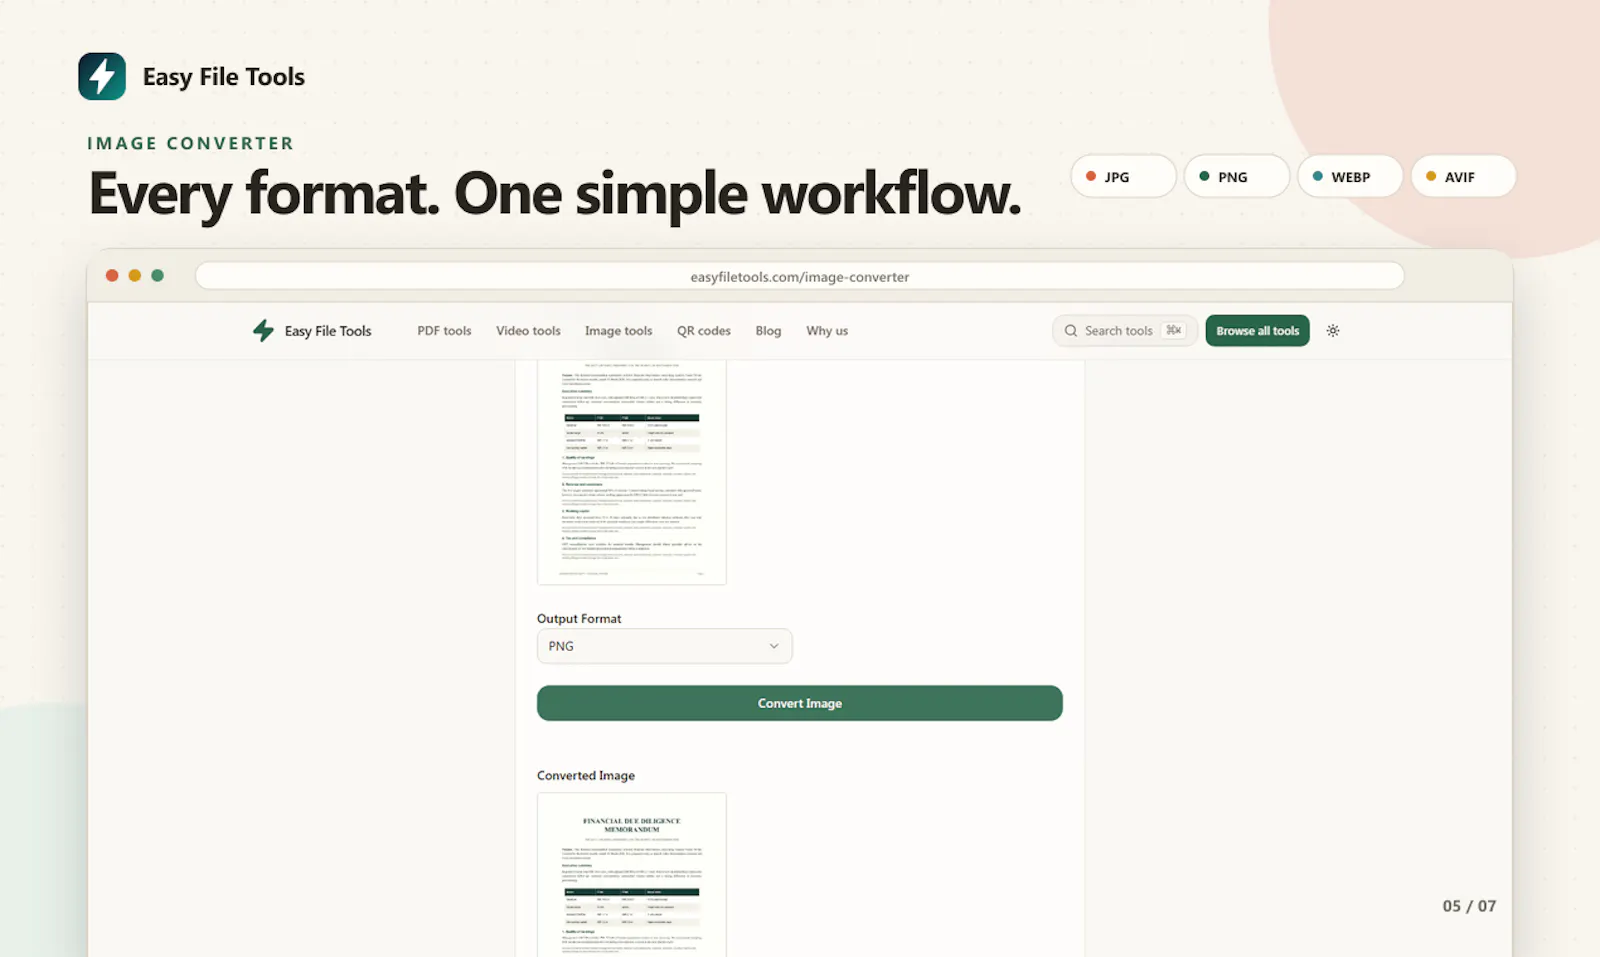The height and width of the screenshot is (957, 1600).
Task: Open the Image tools menu
Action: [618, 331]
